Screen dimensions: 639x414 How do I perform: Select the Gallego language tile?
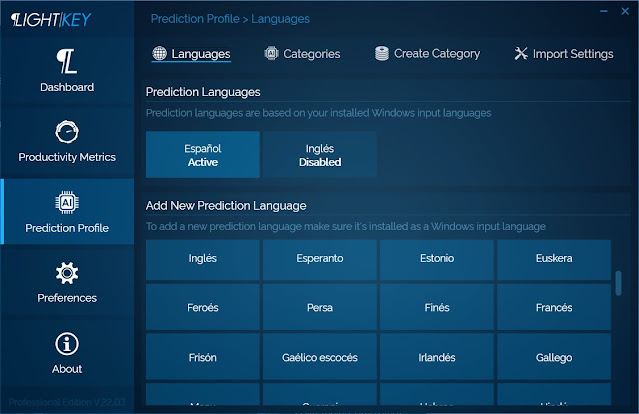click(x=554, y=357)
